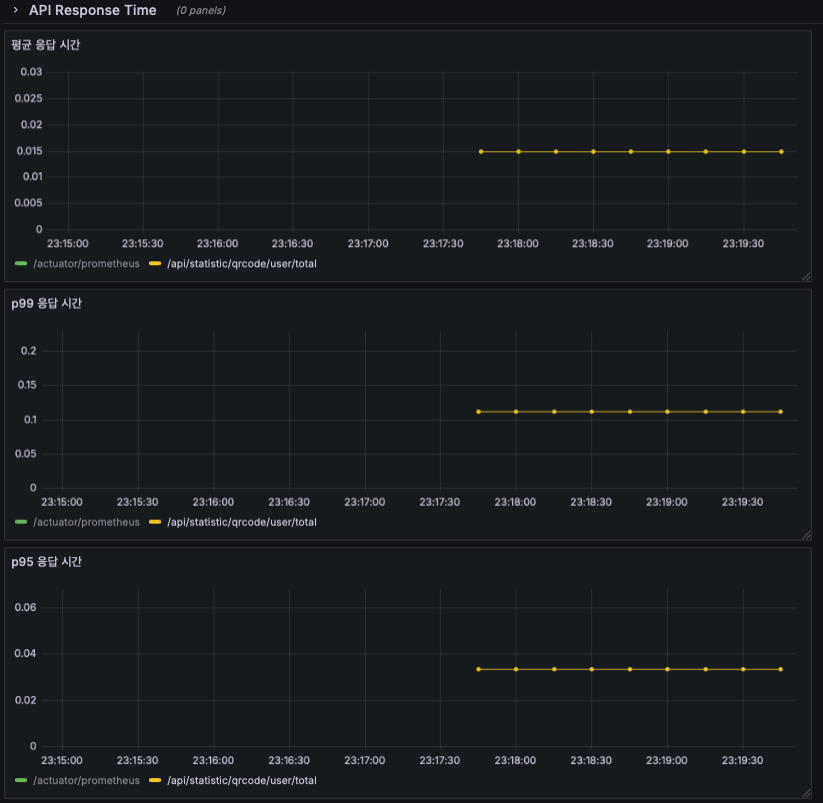Toggle /api/statistic/qrcode/user/total series in p95 legend
This screenshot has height=803, width=823.
pyautogui.click(x=242, y=780)
